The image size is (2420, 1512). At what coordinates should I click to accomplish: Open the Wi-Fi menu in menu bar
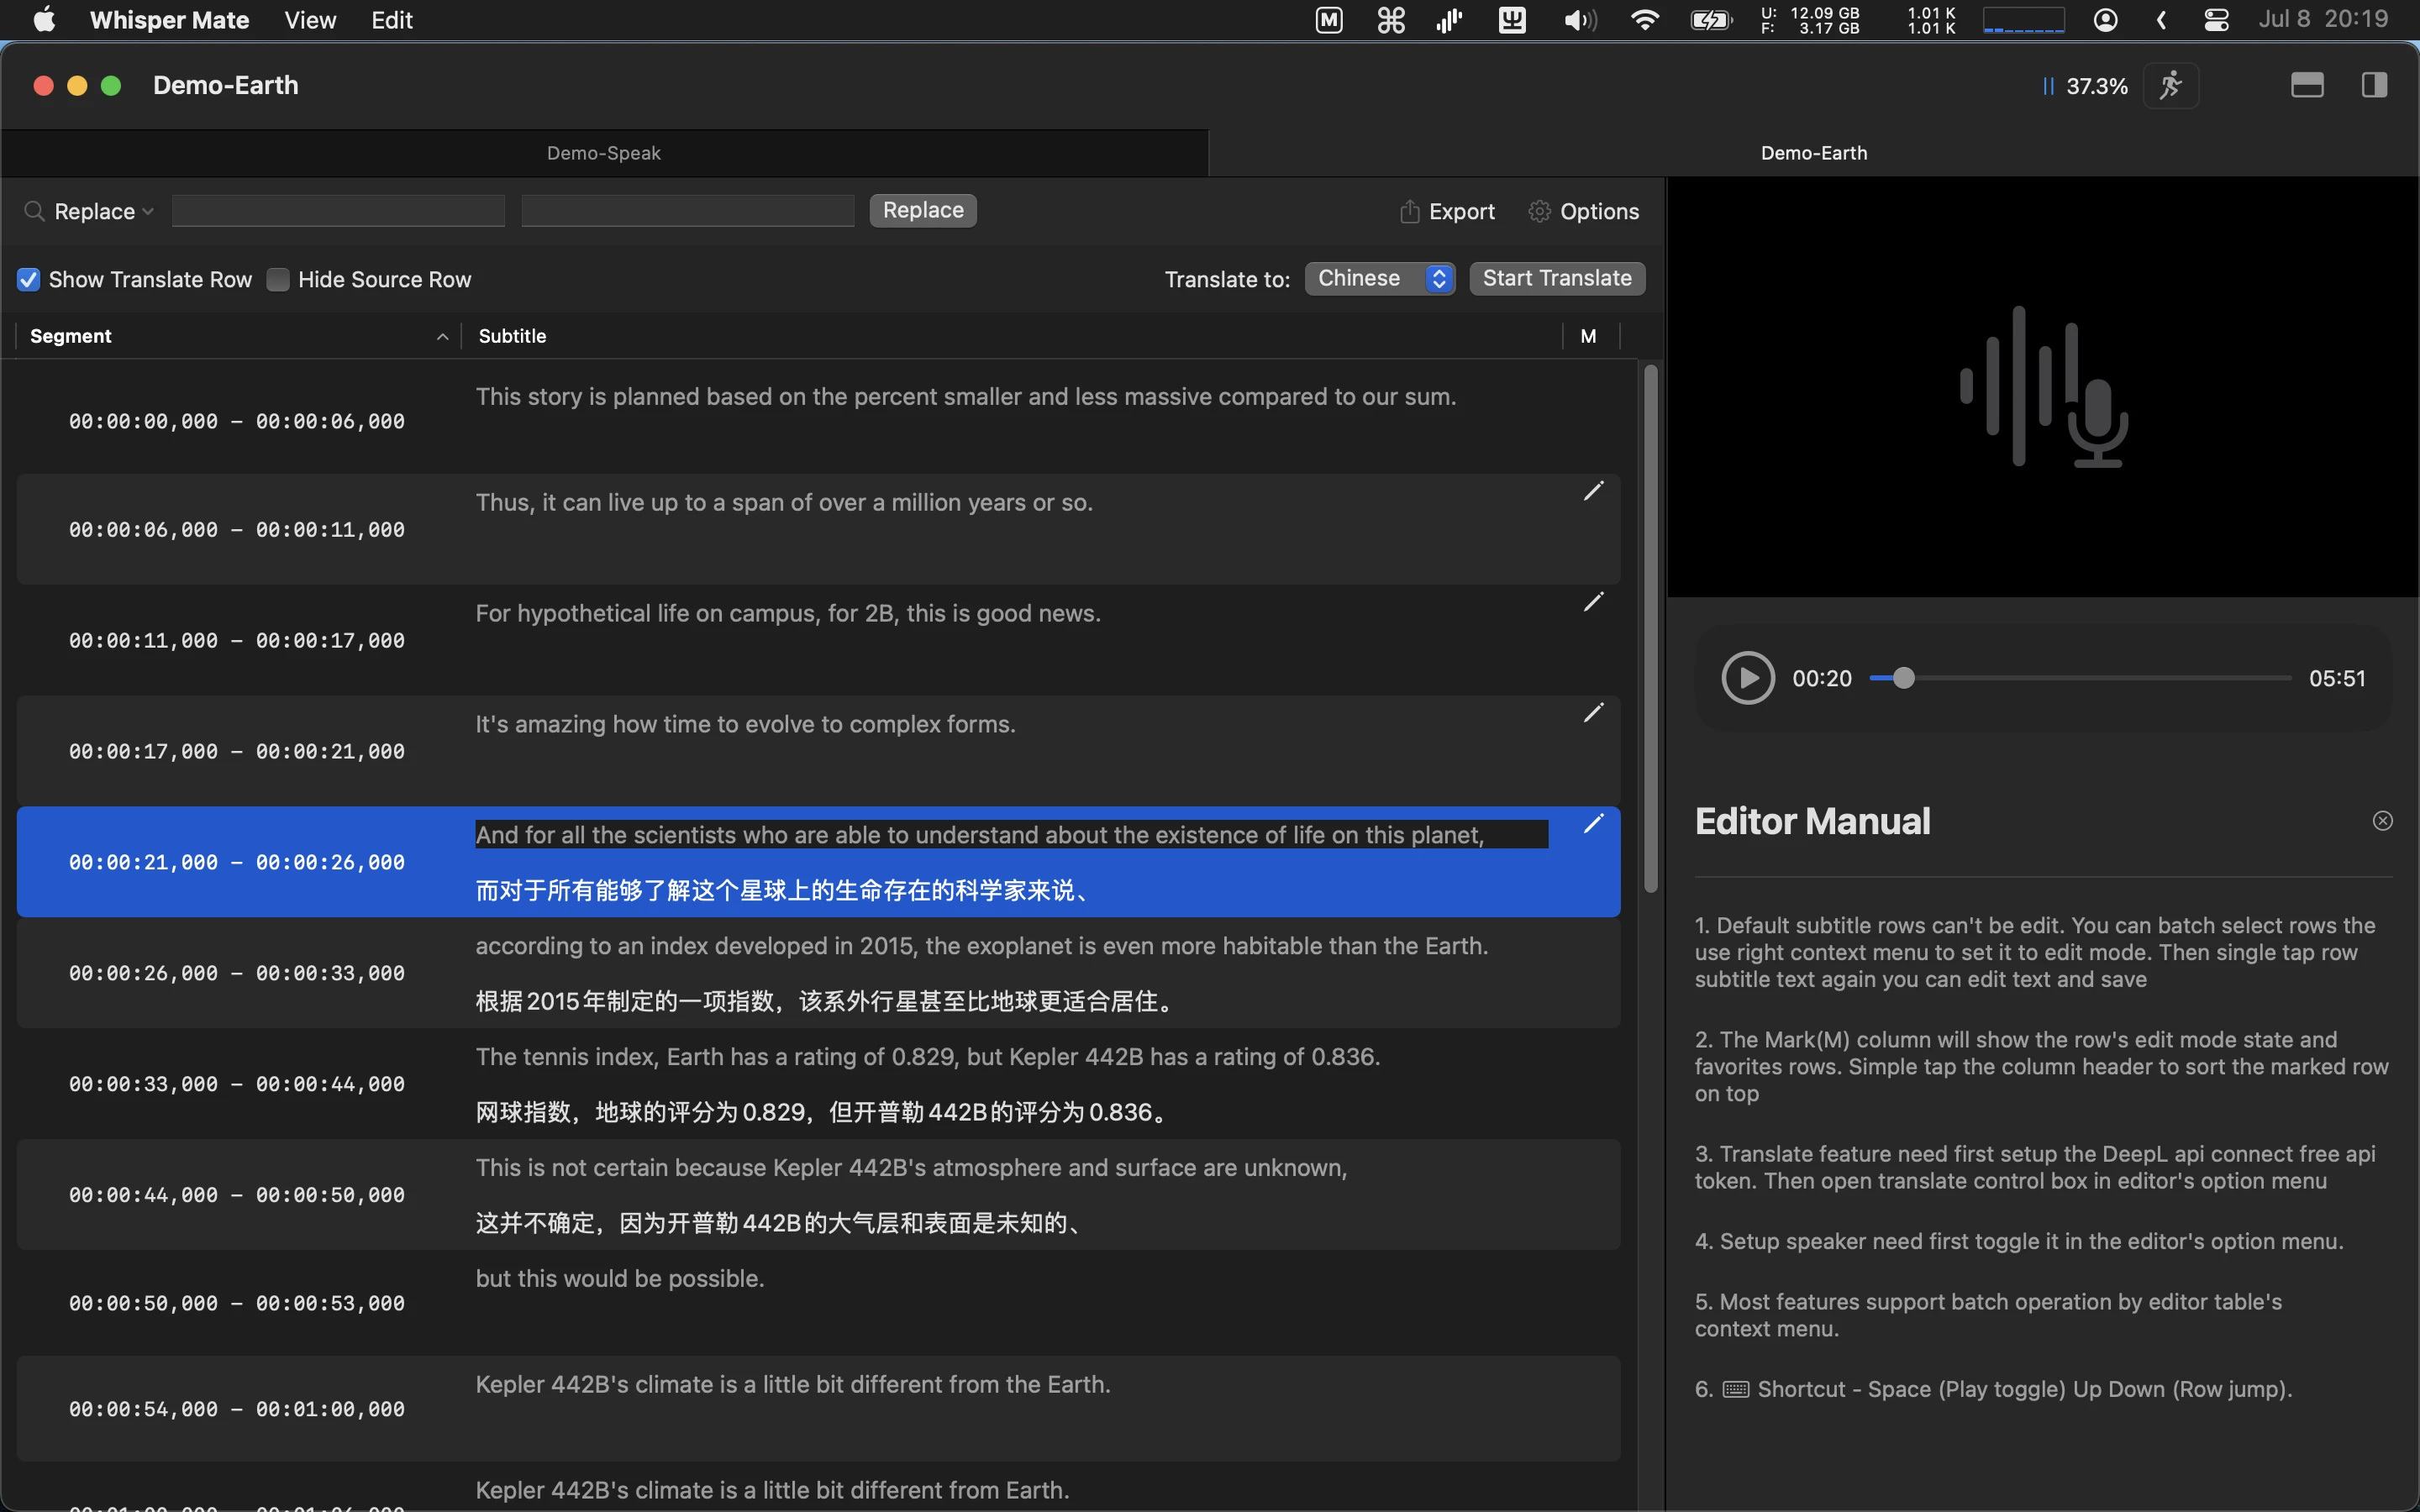(x=1645, y=20)
